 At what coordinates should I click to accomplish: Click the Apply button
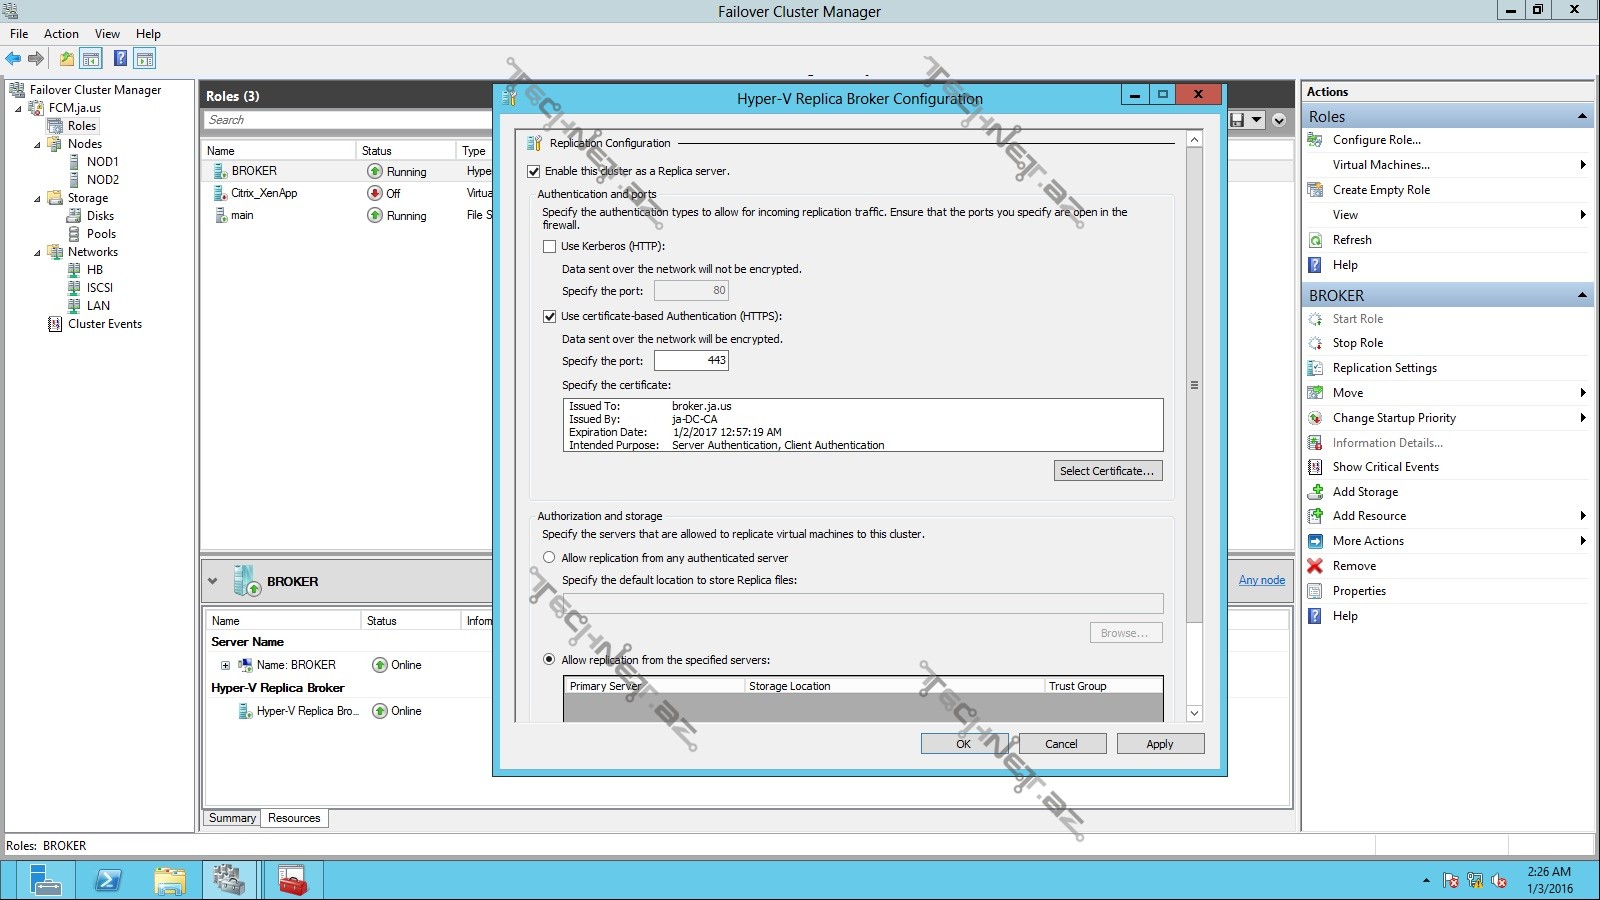(1159, 744)
